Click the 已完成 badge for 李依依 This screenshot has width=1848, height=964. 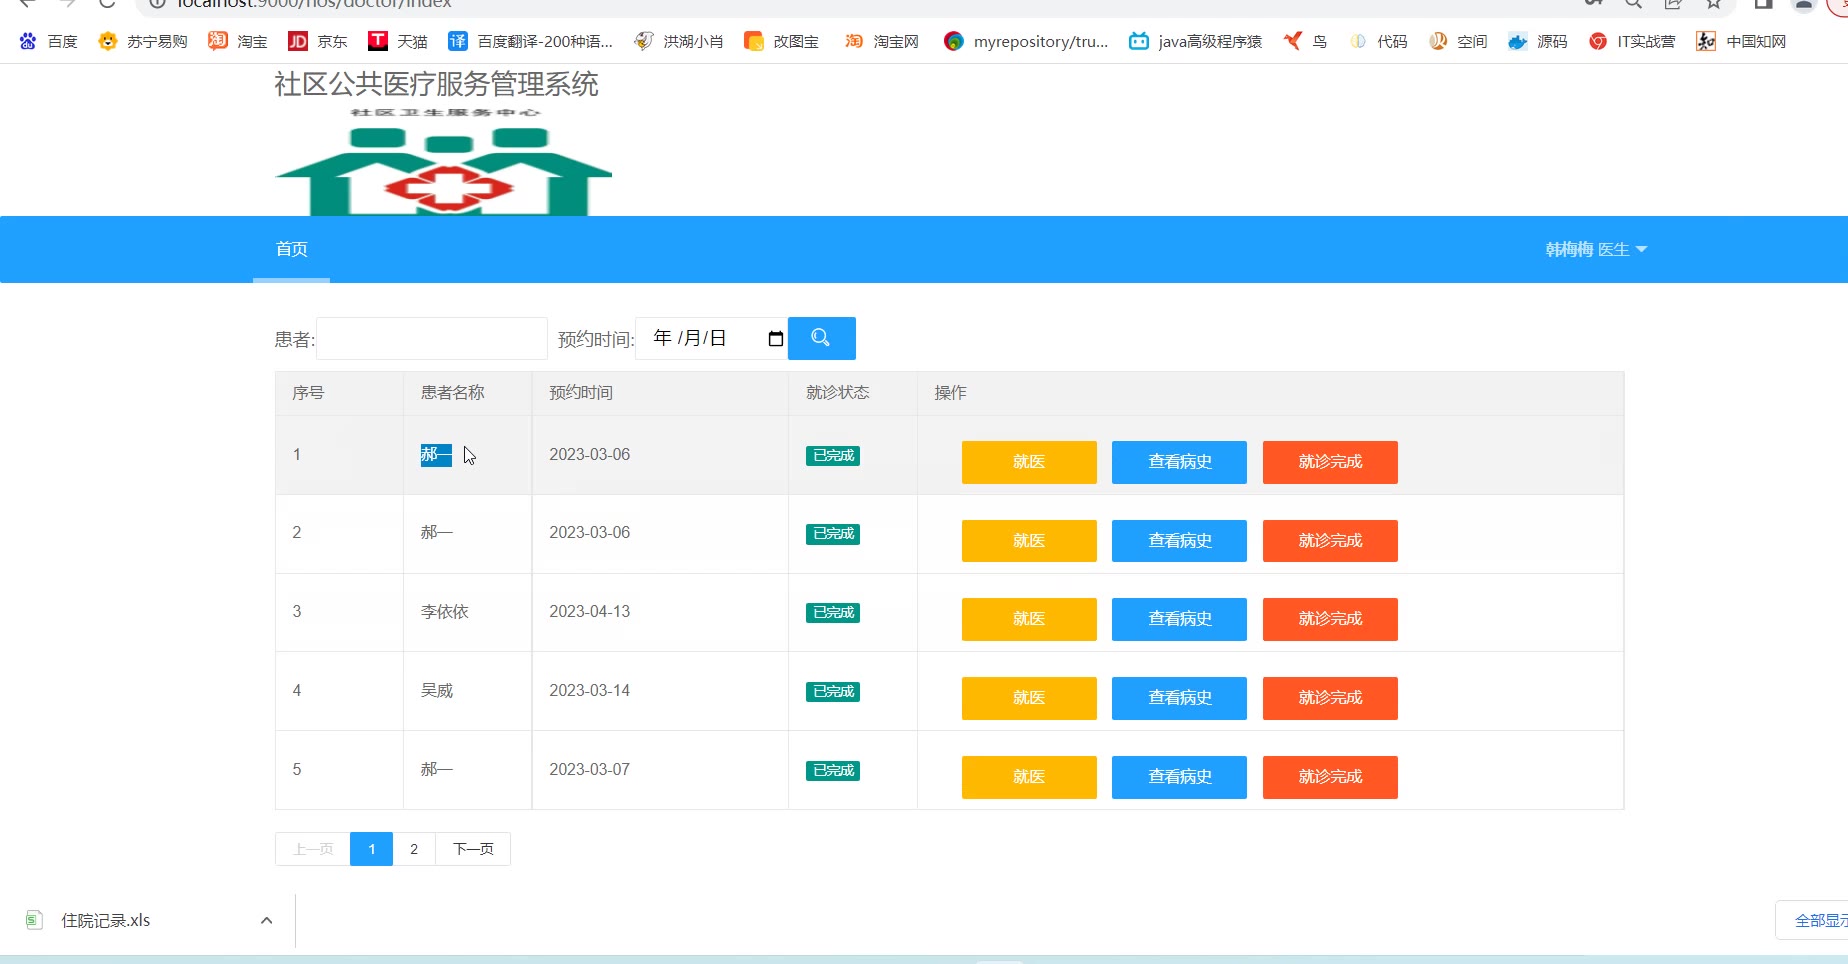click(833, 613)
